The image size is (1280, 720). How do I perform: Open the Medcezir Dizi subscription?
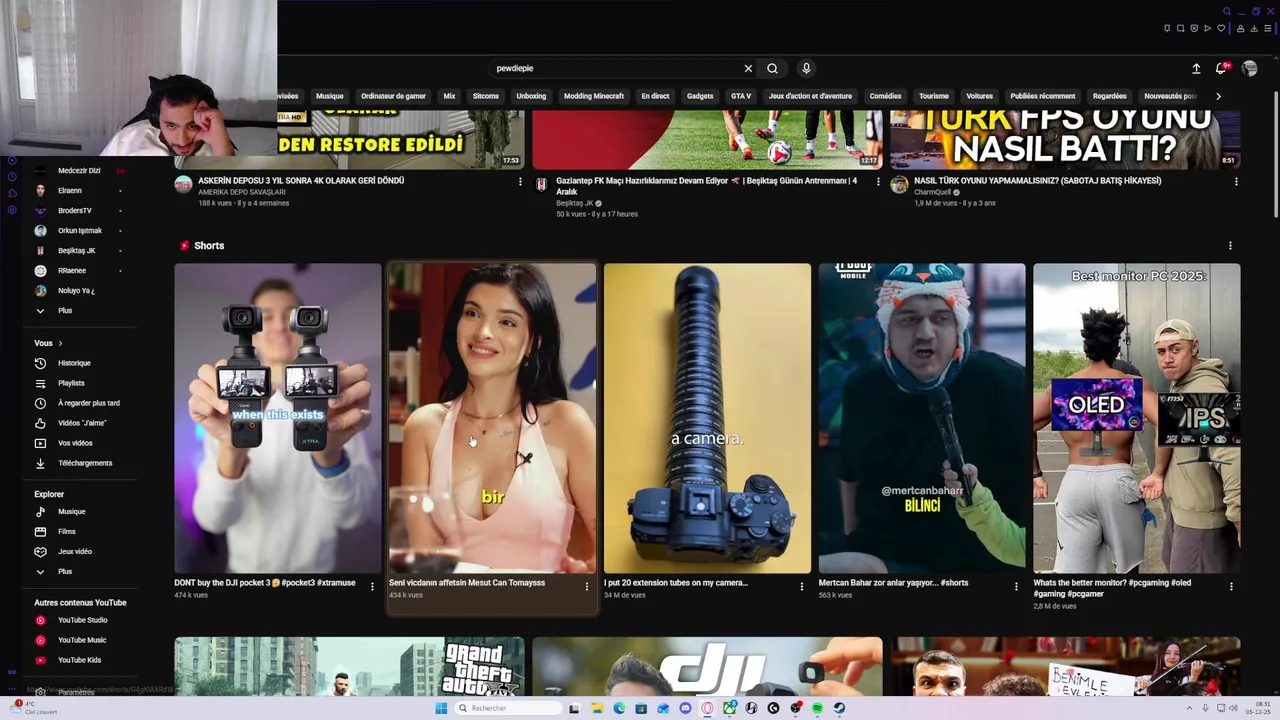(78, 171)
